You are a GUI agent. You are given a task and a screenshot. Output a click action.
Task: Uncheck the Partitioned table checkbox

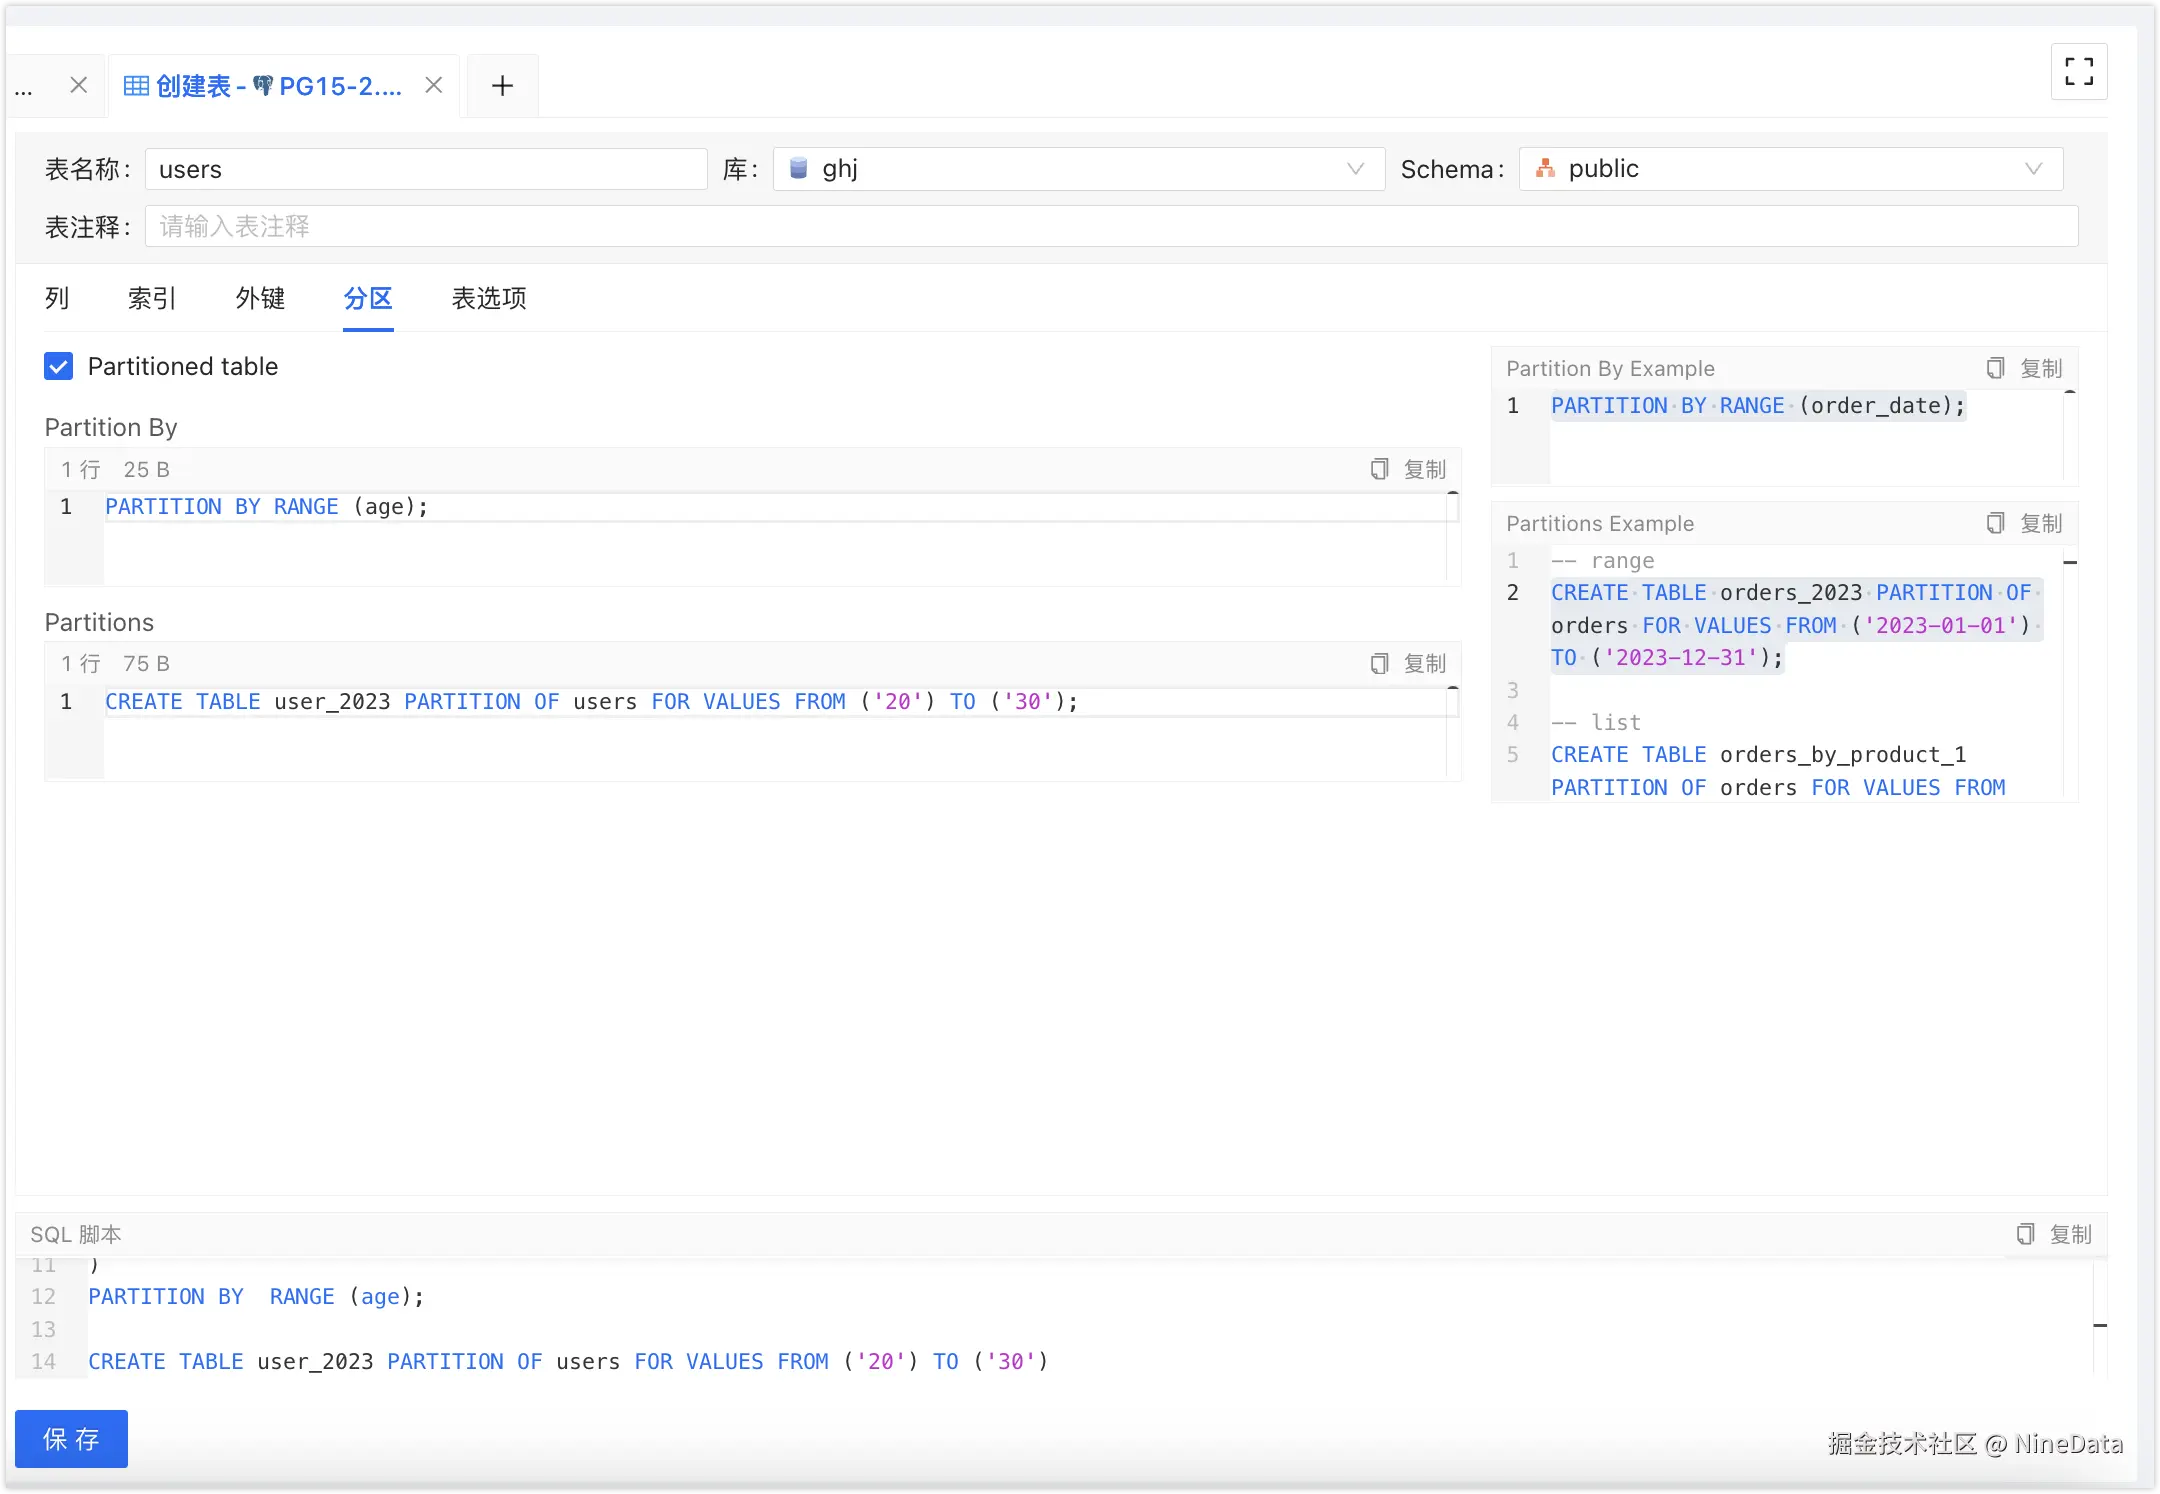59,367
